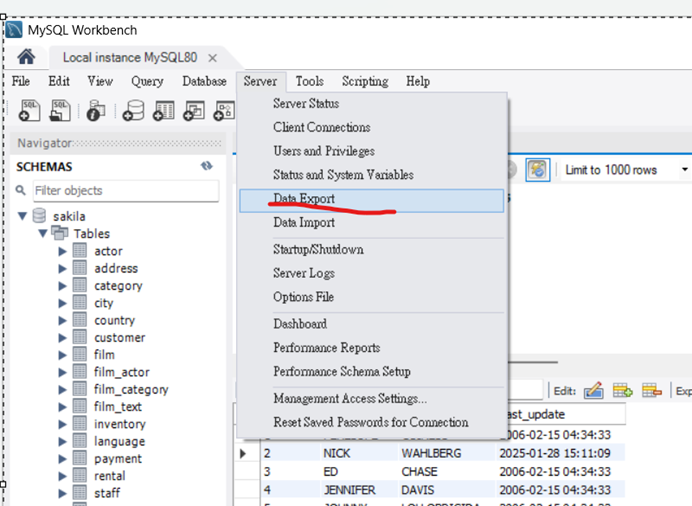Open Status and System Variables
Image resolution: width=692 pixels, height=506 pixels.
(372, 175)
